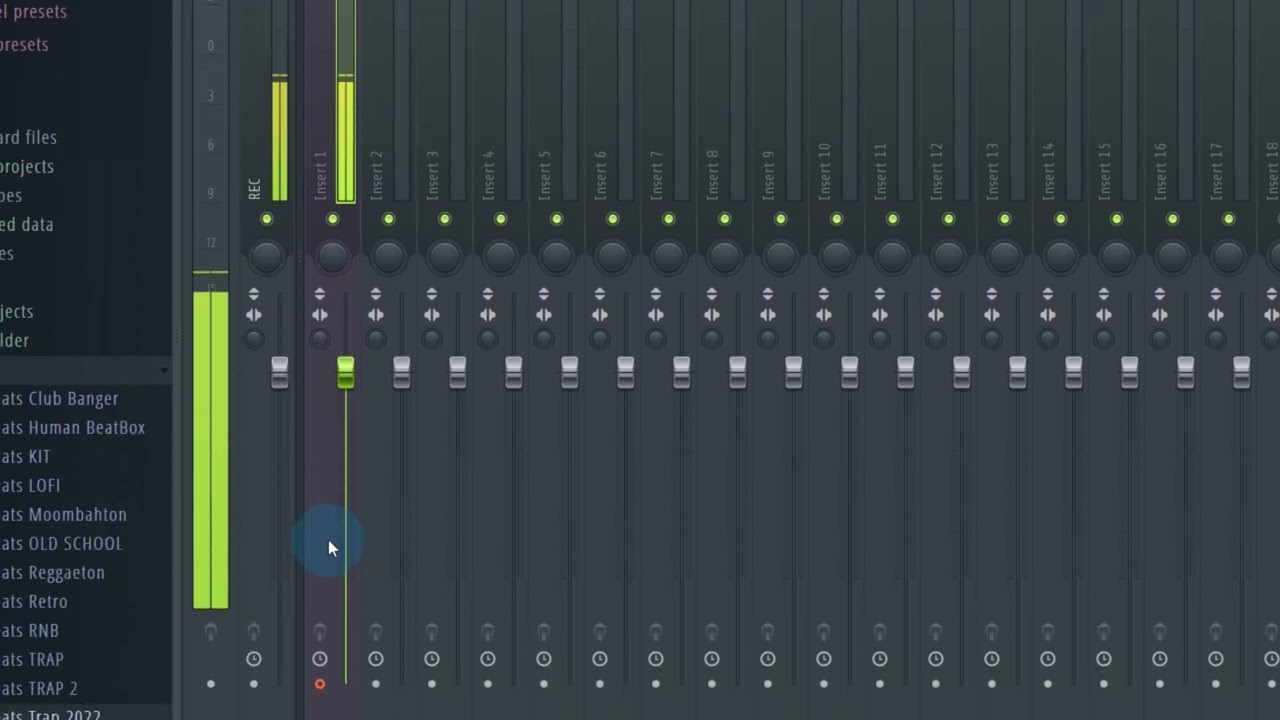
Task: Swap left/right channels on Insert 6
Action: tap(600, 315)
